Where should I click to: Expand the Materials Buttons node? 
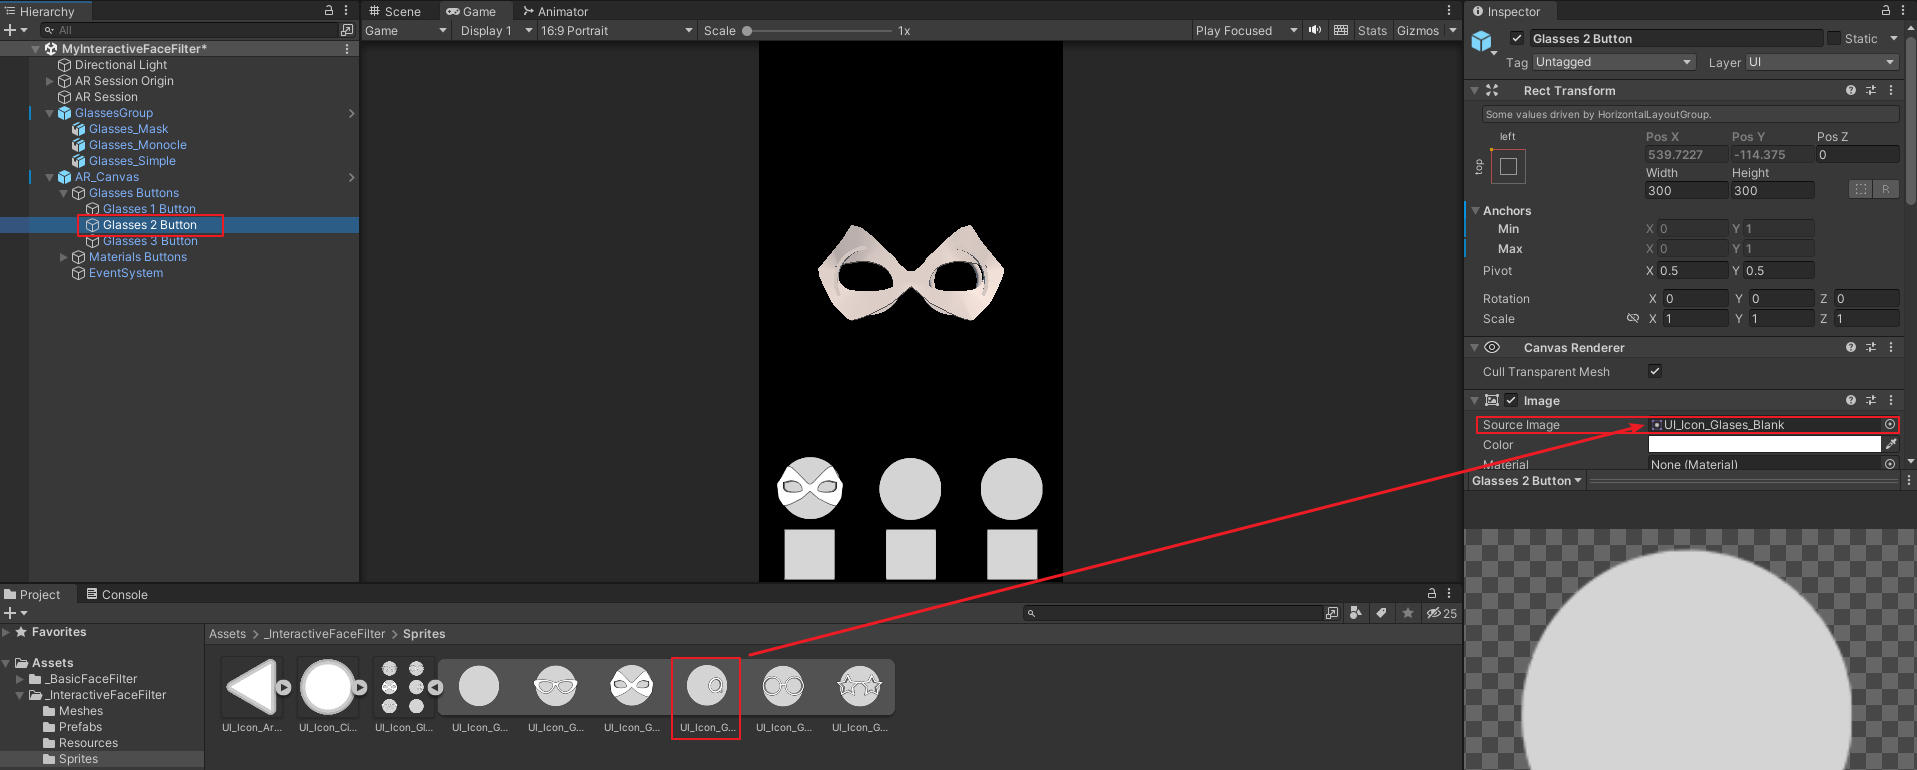coord(64,257)
